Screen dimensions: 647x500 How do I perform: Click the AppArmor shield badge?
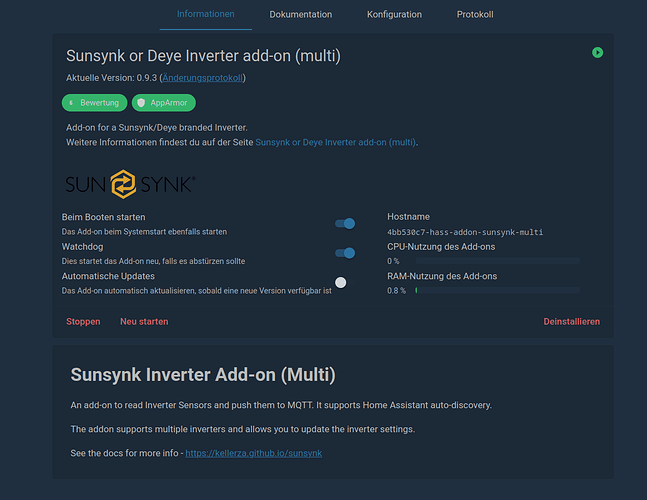click(164, 103)
